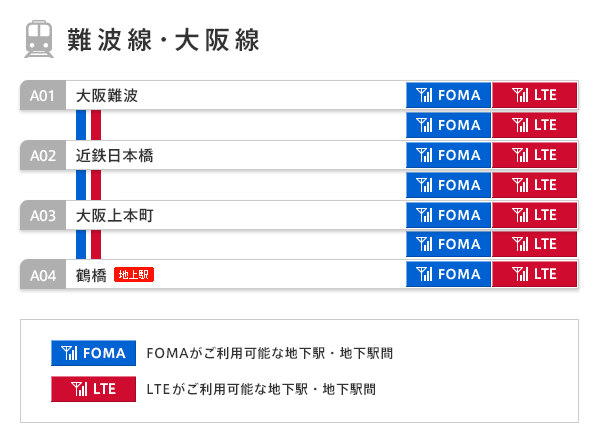This screenshot has width=599, height=443.
Task: Click the LTE badge for 大阪難波 station
Action: click(534, 95)
